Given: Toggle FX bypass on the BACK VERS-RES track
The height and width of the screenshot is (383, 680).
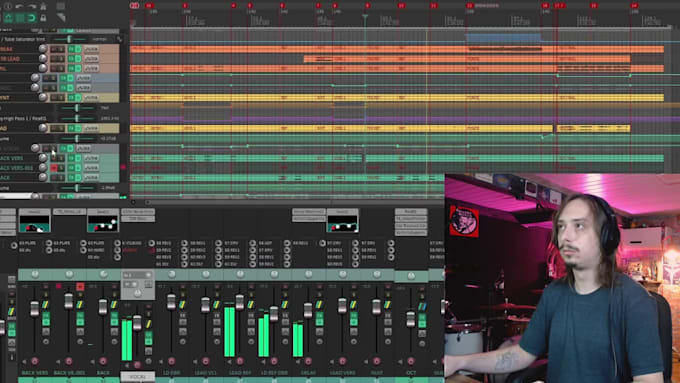Looking at the screenshot, I should coord(78,168).
